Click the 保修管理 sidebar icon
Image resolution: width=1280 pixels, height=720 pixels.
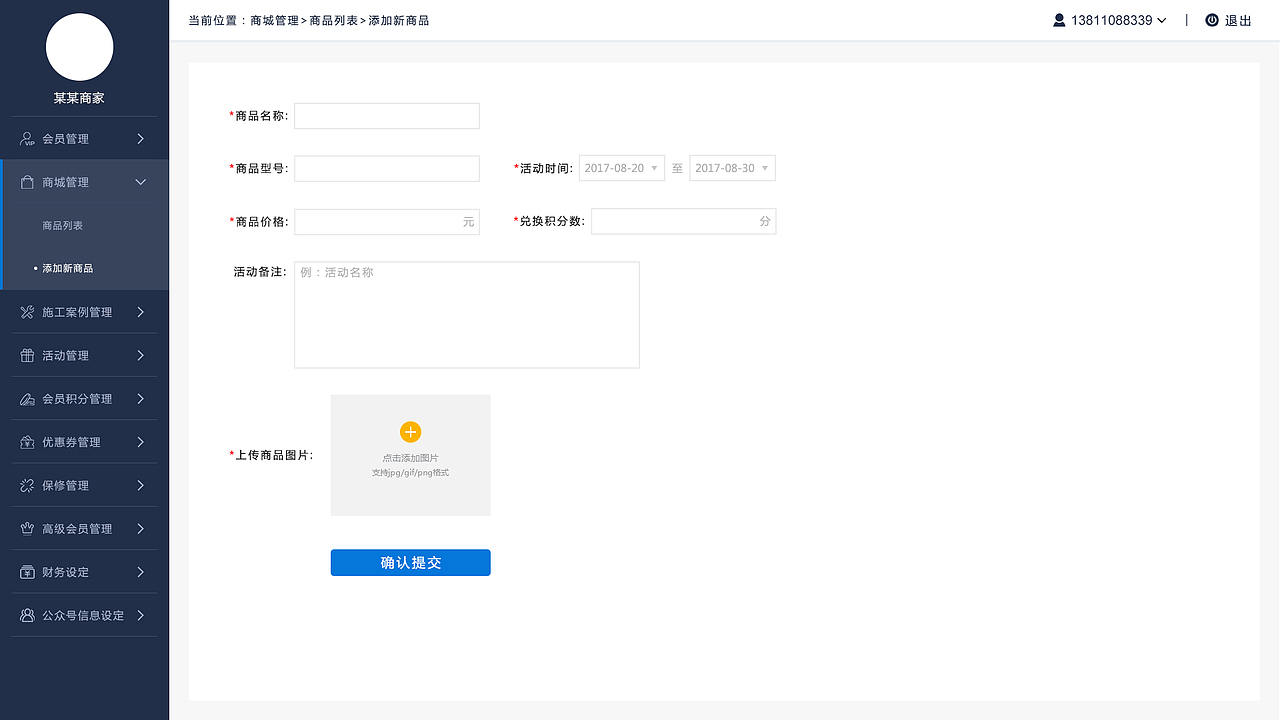[27, 485]
